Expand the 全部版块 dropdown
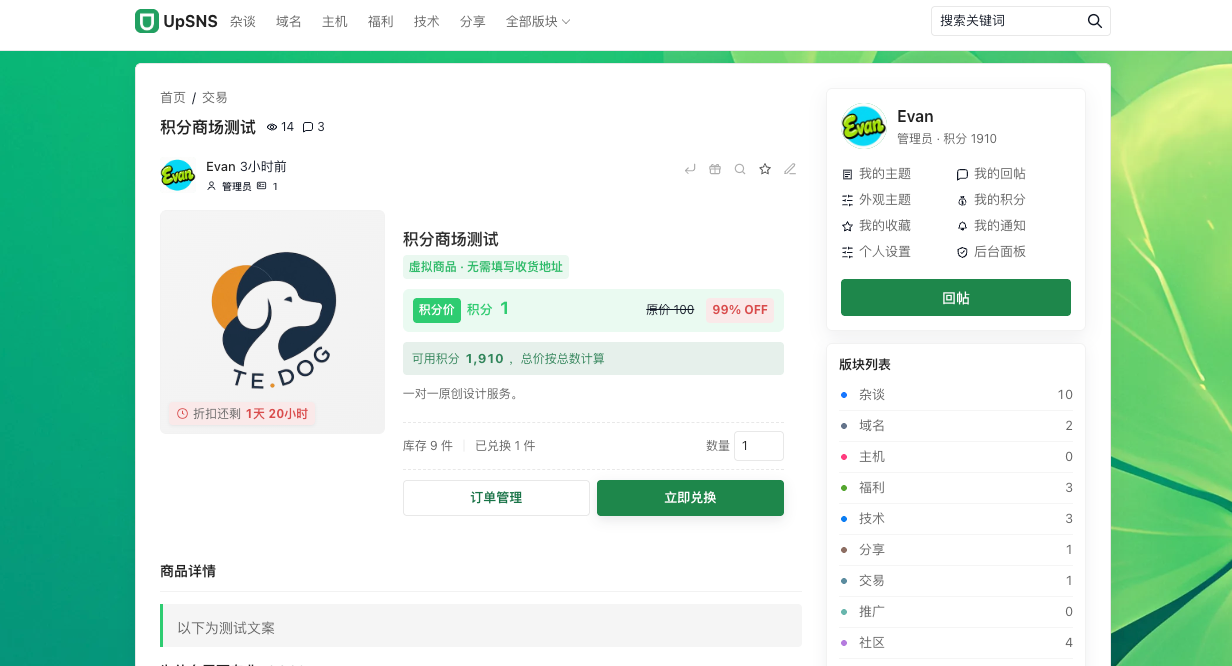This screenshot has height=666, width=1232. pyautogui.click(x=538, y=21)
